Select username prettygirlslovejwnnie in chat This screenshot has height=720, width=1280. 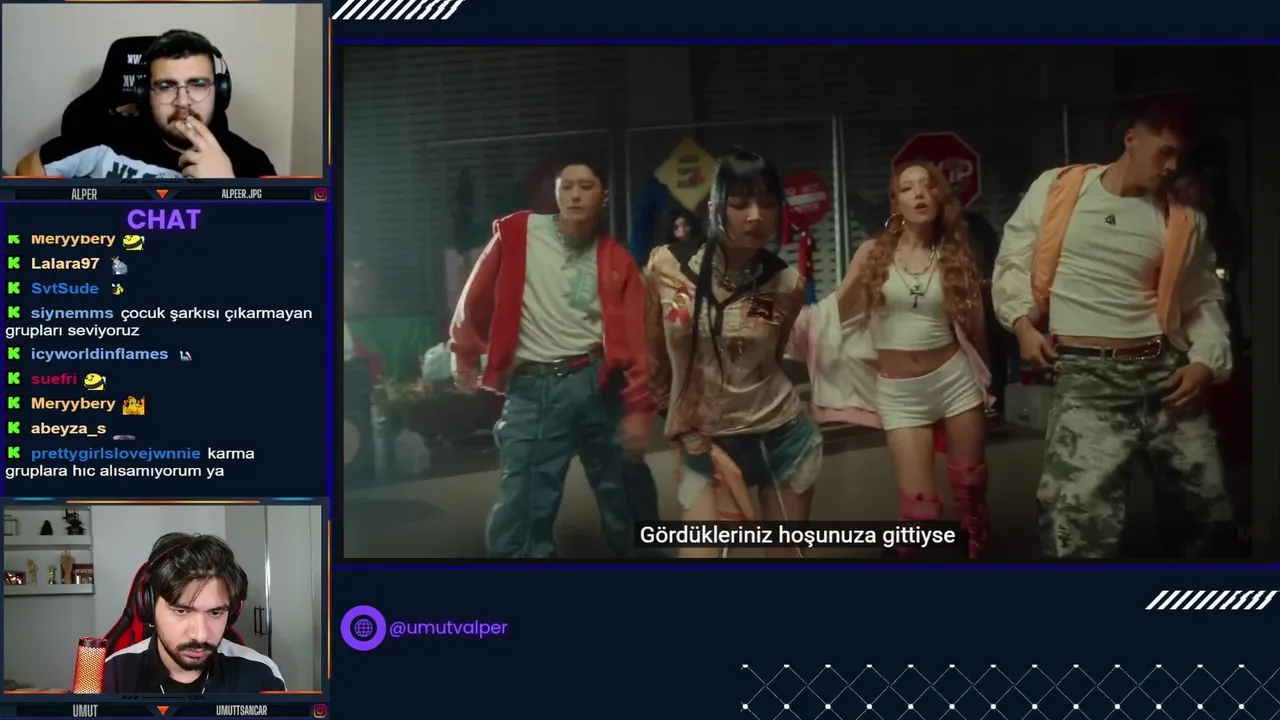116,453
